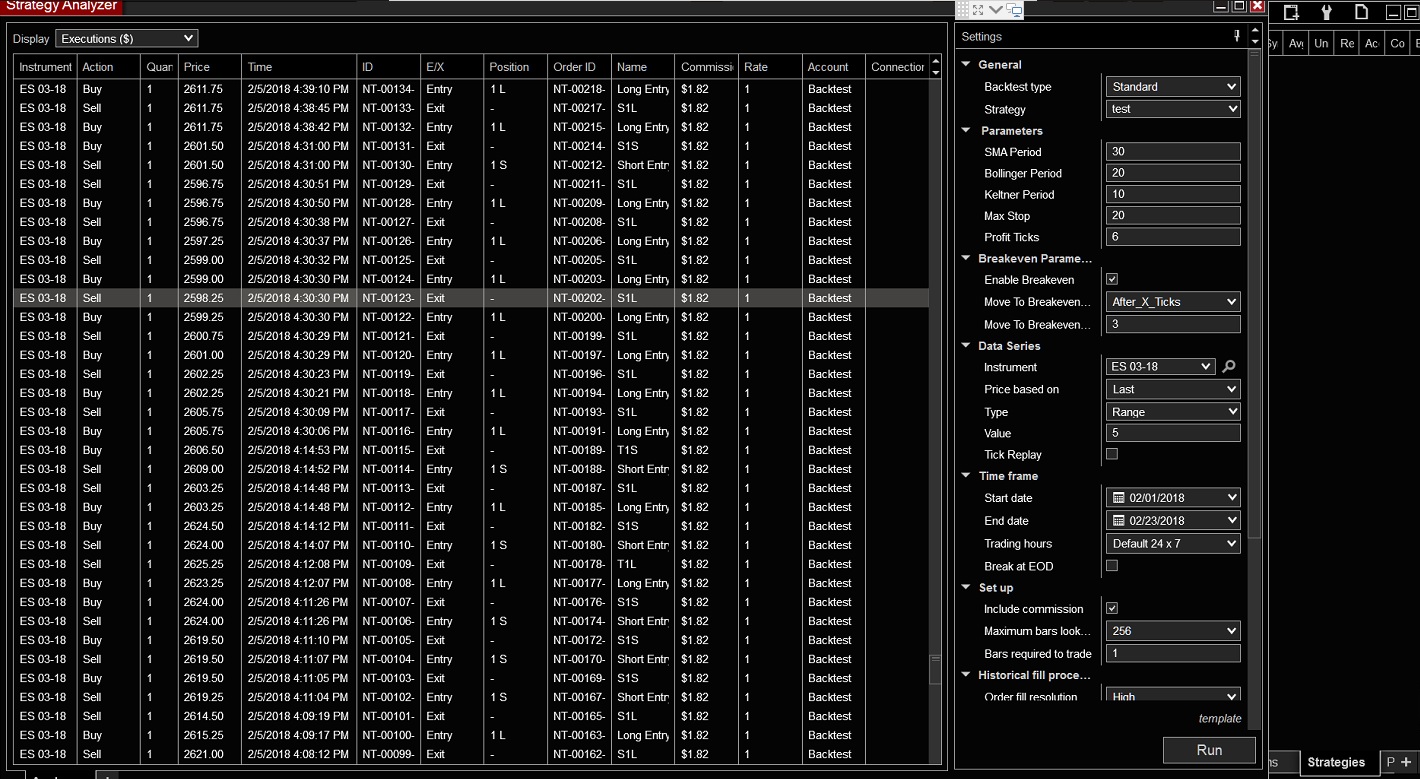This screenshot has height=779, width=1420.
Task: Open the Strategy dropdown set to test
Action: [x=1173, y=109]
